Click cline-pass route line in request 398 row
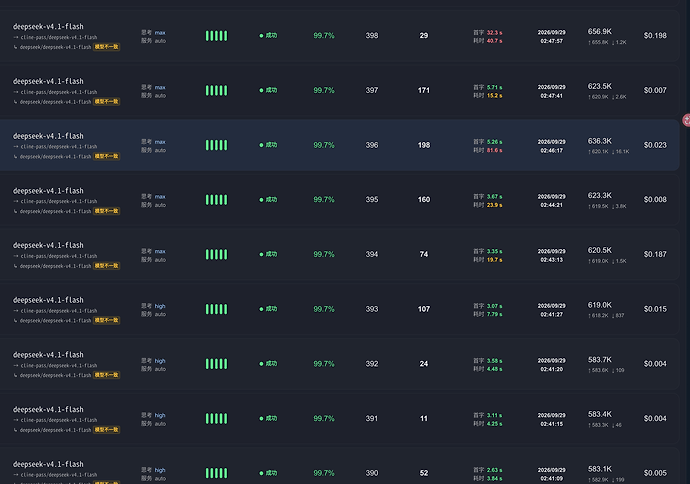Screen dimensions: 690x484 [55, 37]
